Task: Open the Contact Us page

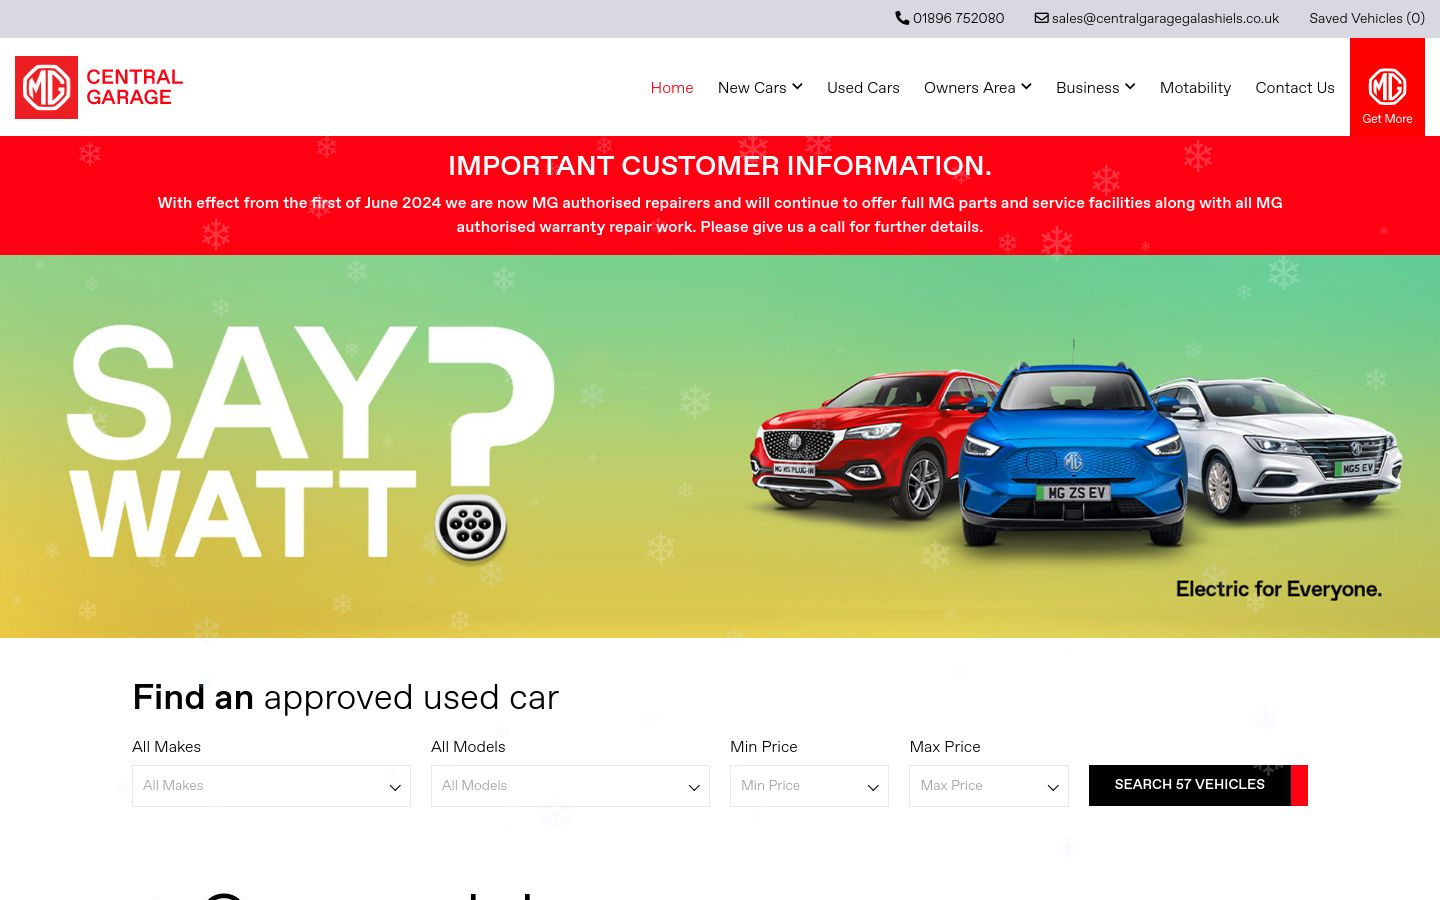Action: [1295, 88]
